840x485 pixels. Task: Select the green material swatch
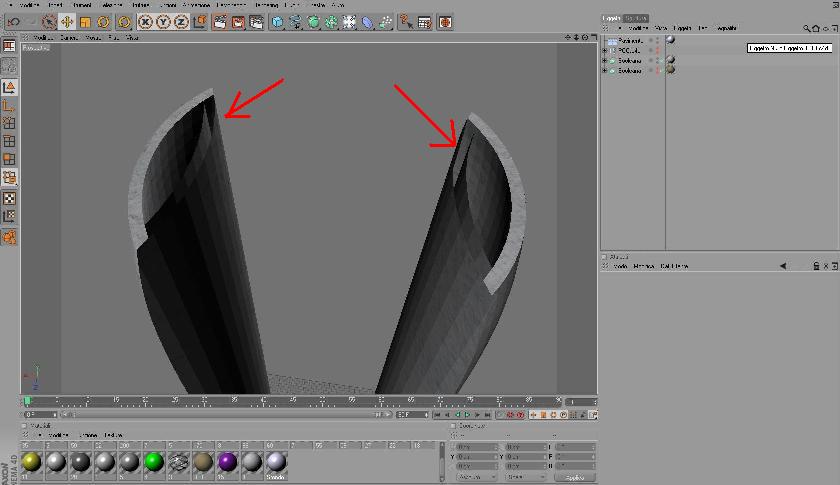point(154,462)
